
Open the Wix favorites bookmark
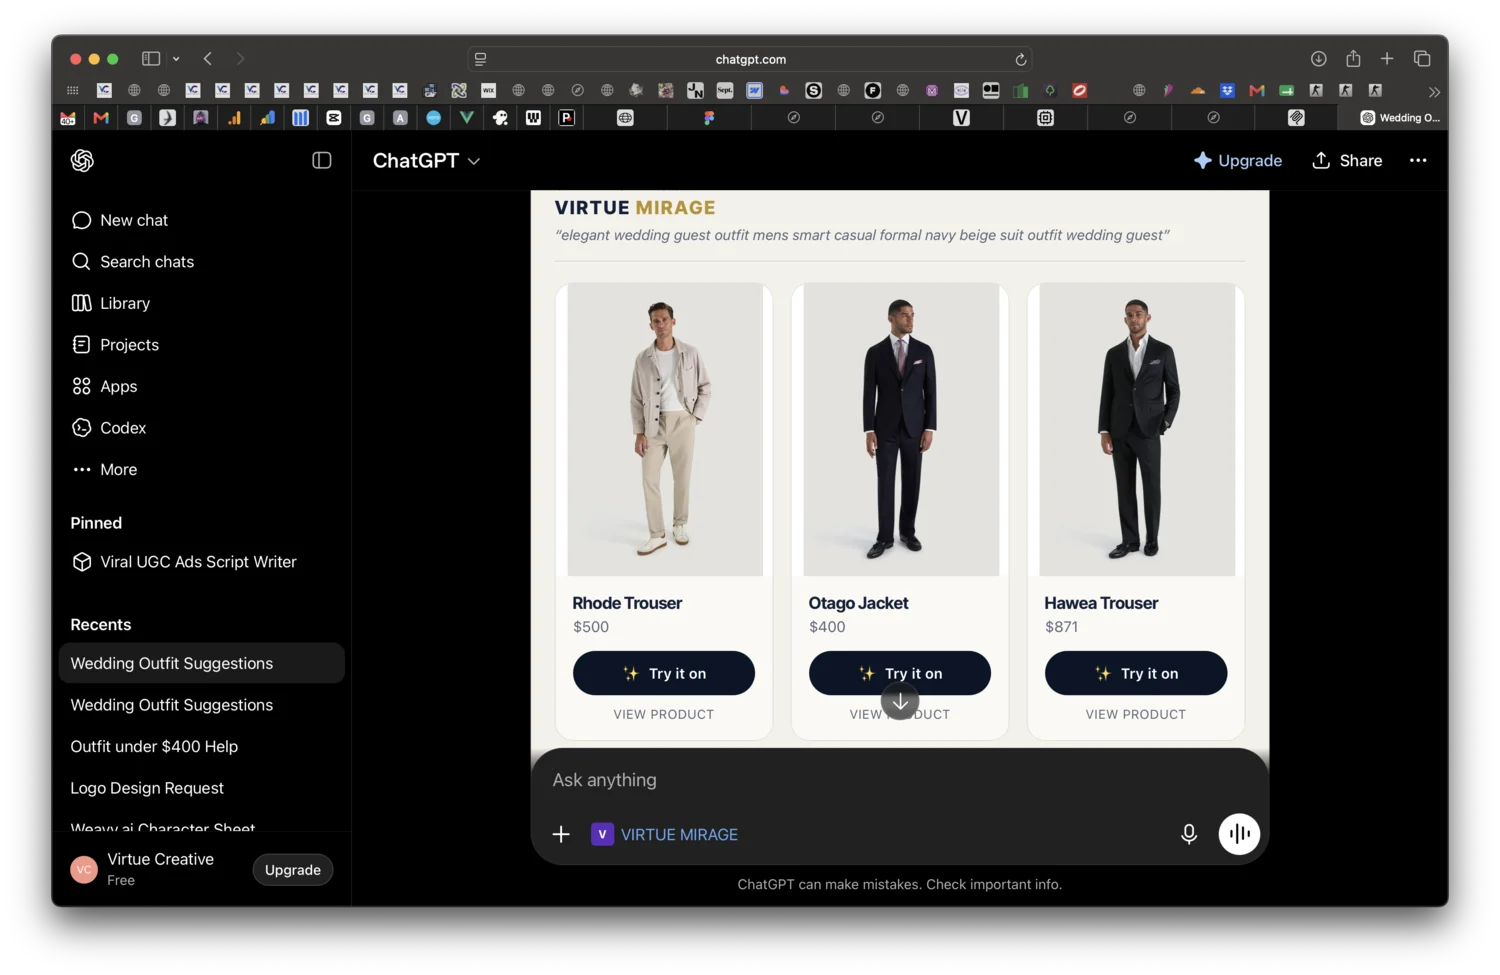pyautogui.click(x=488, y=90)
